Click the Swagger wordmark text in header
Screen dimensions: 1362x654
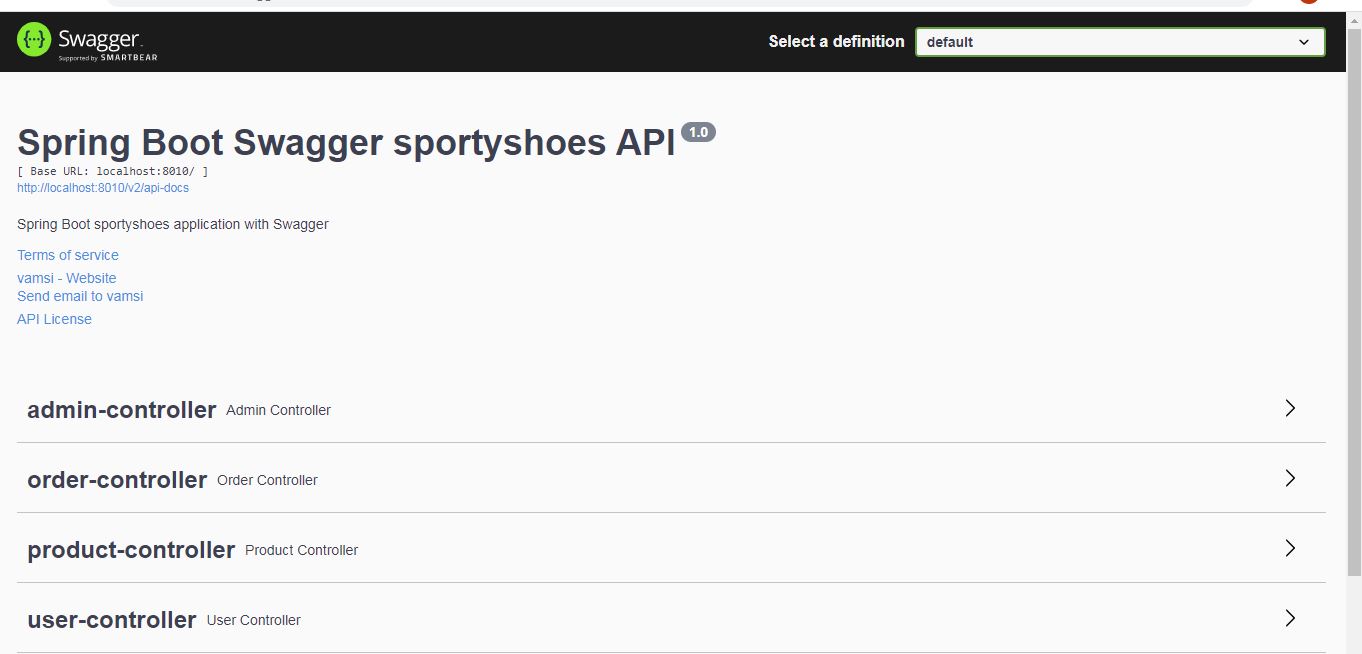100,40
